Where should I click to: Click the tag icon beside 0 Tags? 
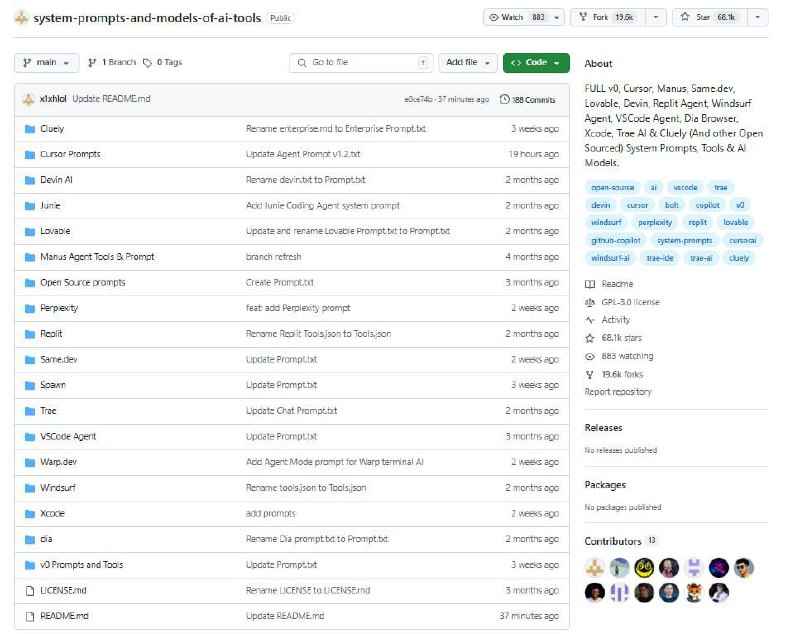[x=147, y=63]
